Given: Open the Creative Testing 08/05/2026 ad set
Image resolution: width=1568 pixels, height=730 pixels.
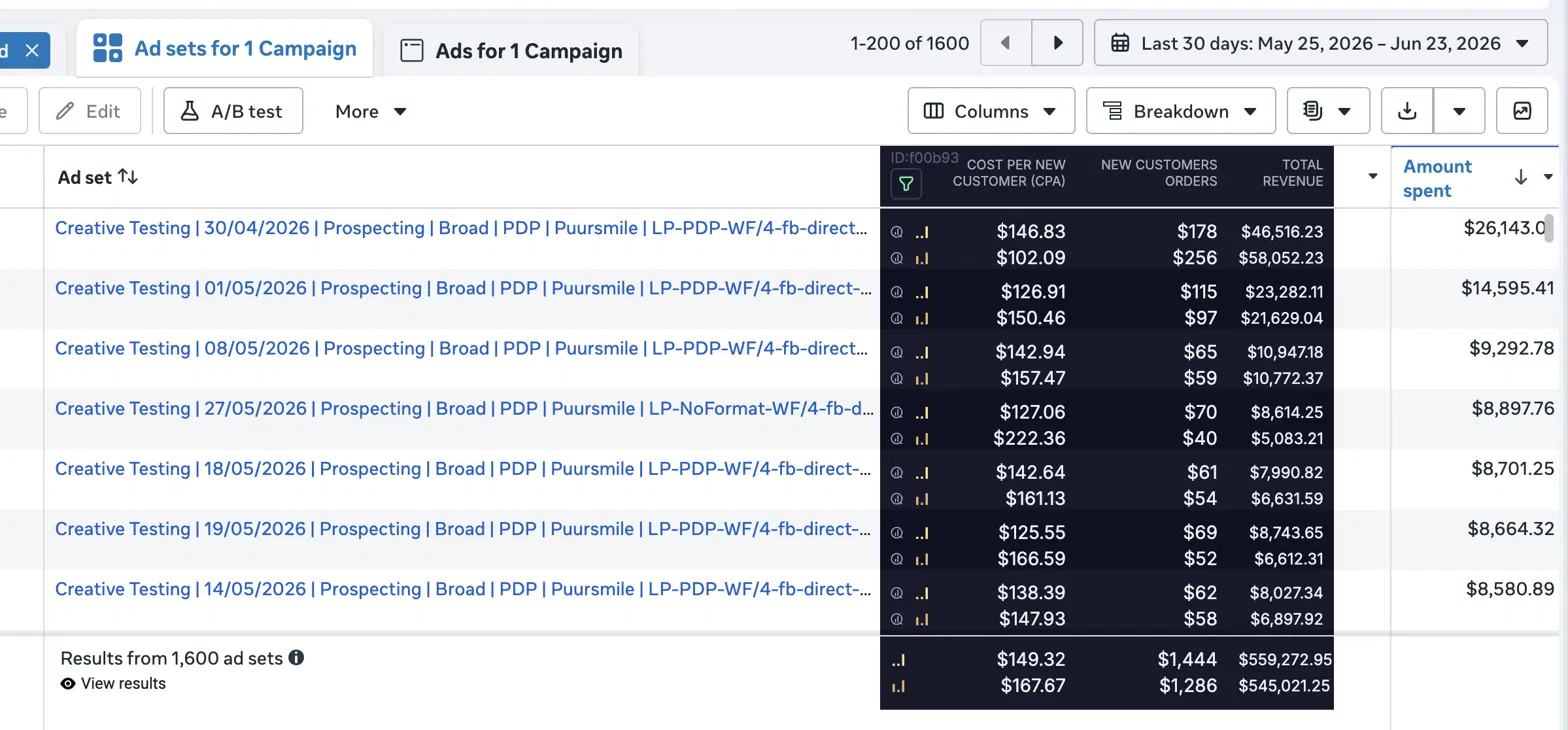Looking at the screenshot, I should (461, 348).
